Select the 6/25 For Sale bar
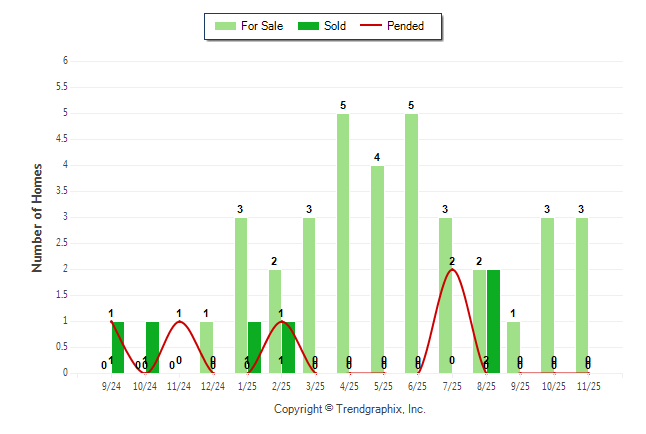The image size is (646, 434). [x=411, y=243]
